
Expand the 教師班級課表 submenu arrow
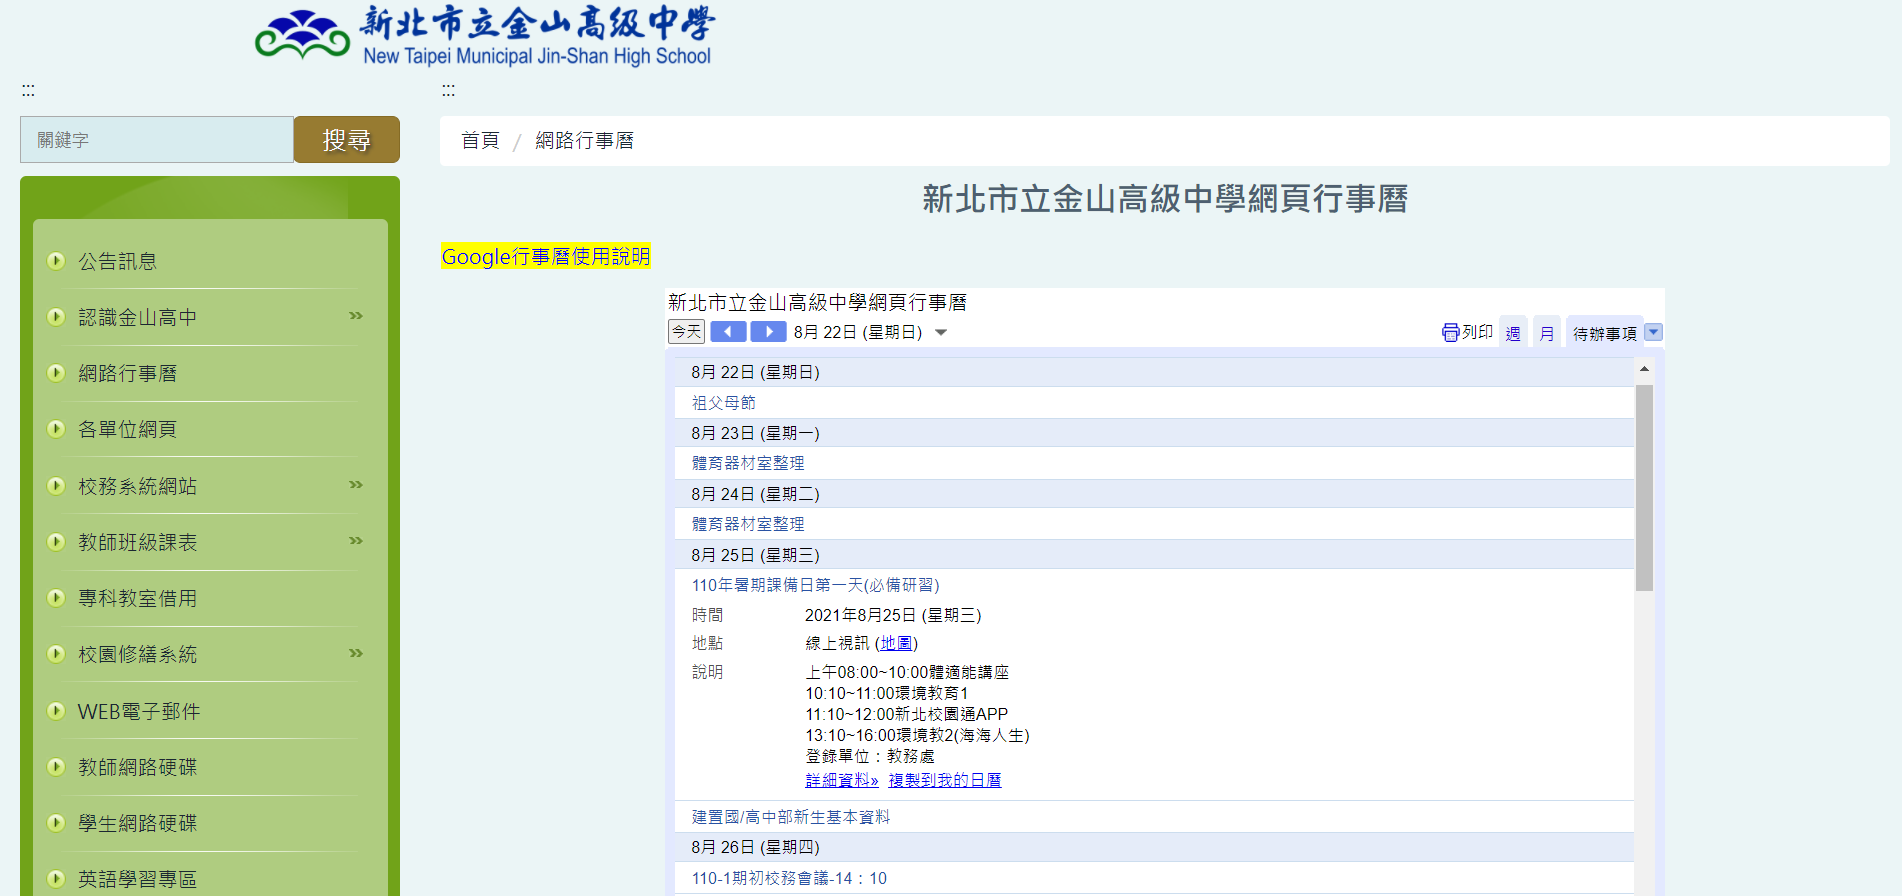click(355, 541)
